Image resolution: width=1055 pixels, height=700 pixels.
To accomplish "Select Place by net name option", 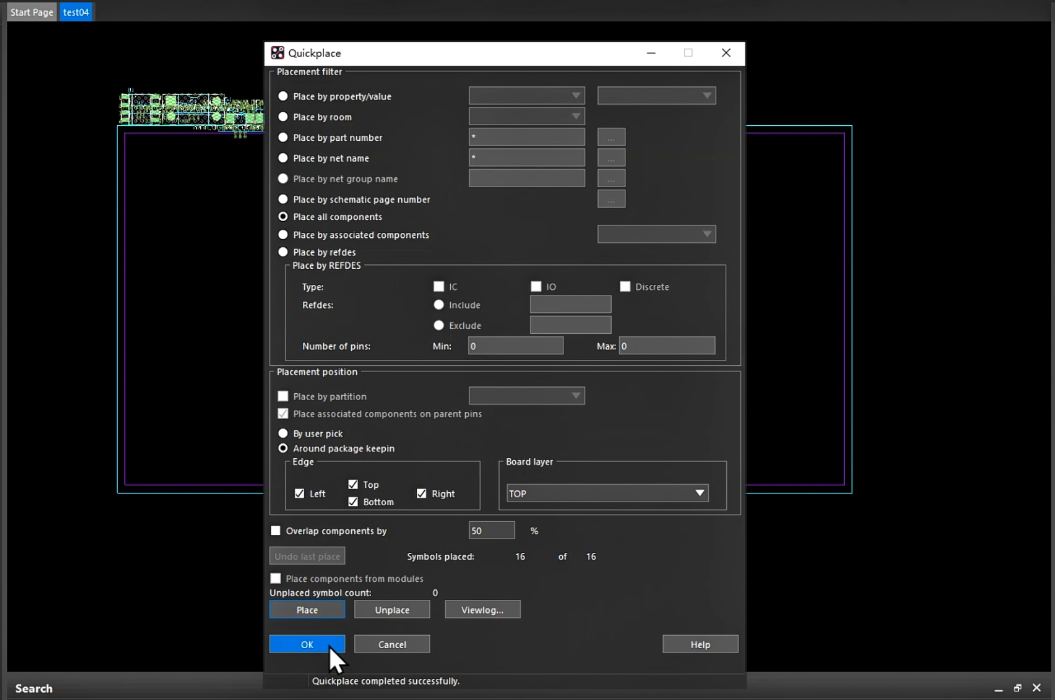I will pyautogui.click(x=283, y=158).
